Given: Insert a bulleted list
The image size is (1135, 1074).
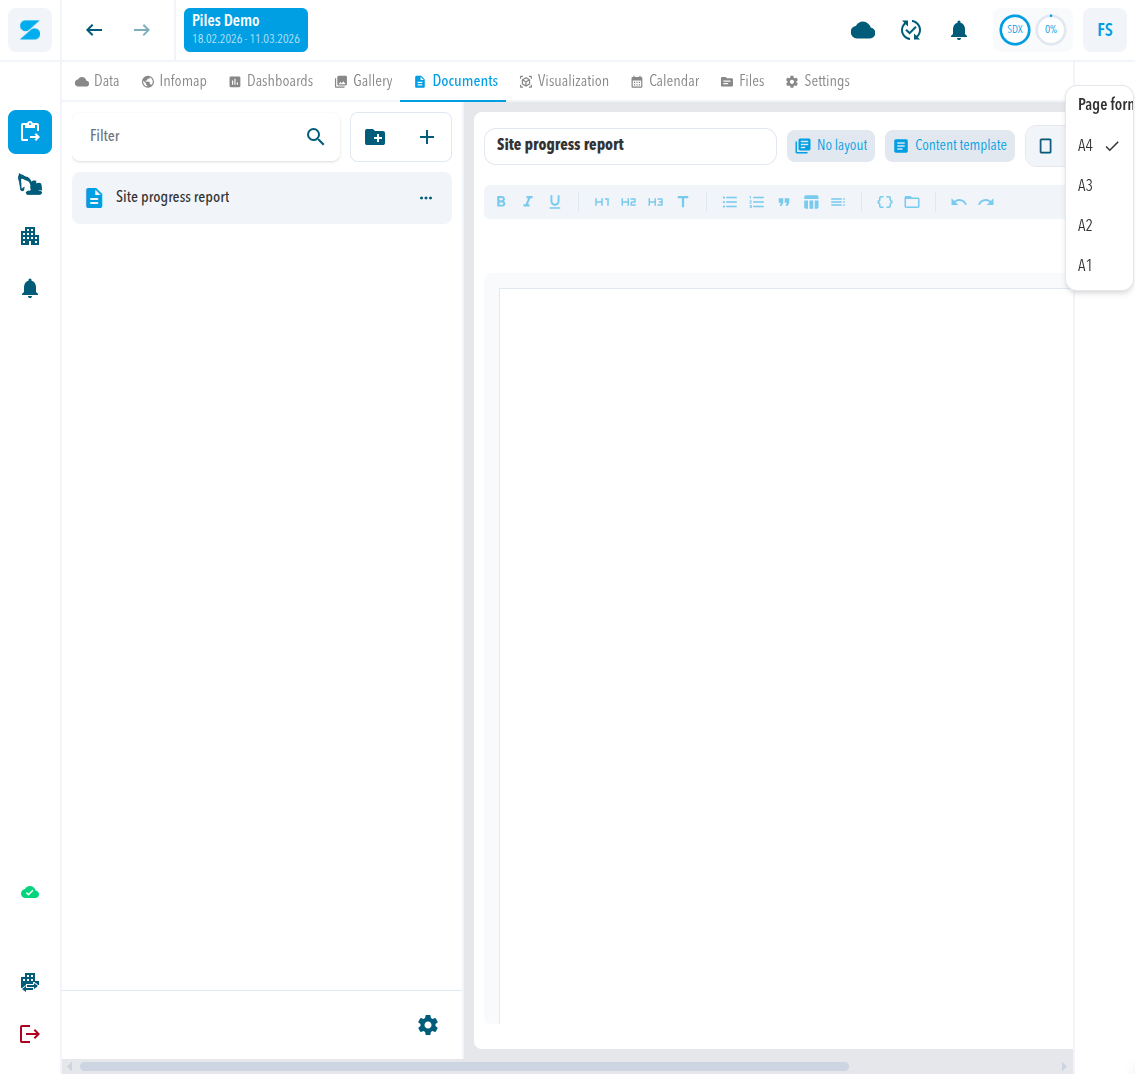Looking at the screenshot, I should (730, 202).
